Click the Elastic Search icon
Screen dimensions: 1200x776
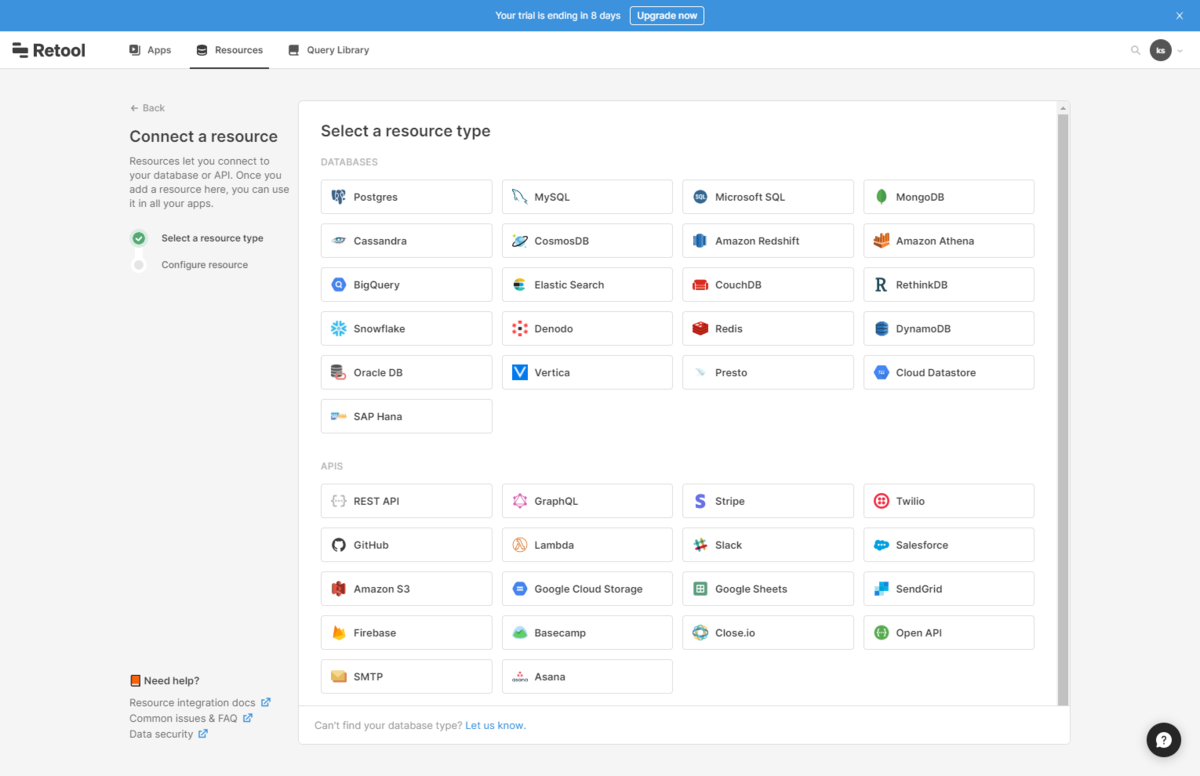click(x=520, y=285)
